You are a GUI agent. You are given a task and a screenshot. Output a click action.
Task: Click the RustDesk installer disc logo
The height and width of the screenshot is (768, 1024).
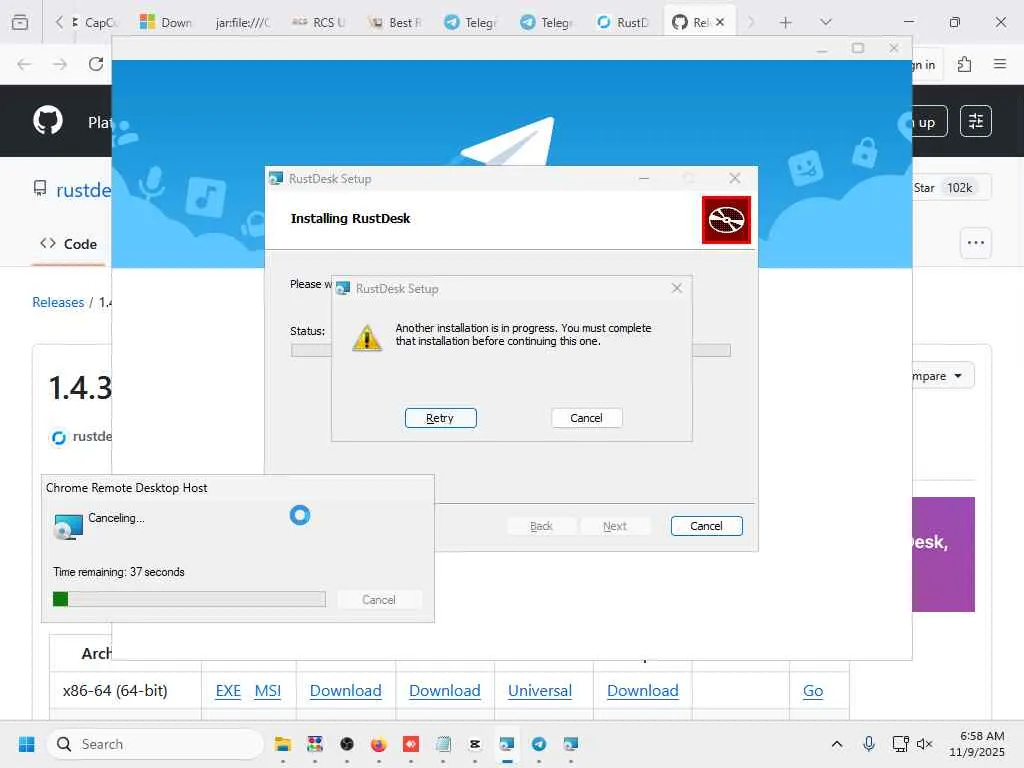point(726,220)
